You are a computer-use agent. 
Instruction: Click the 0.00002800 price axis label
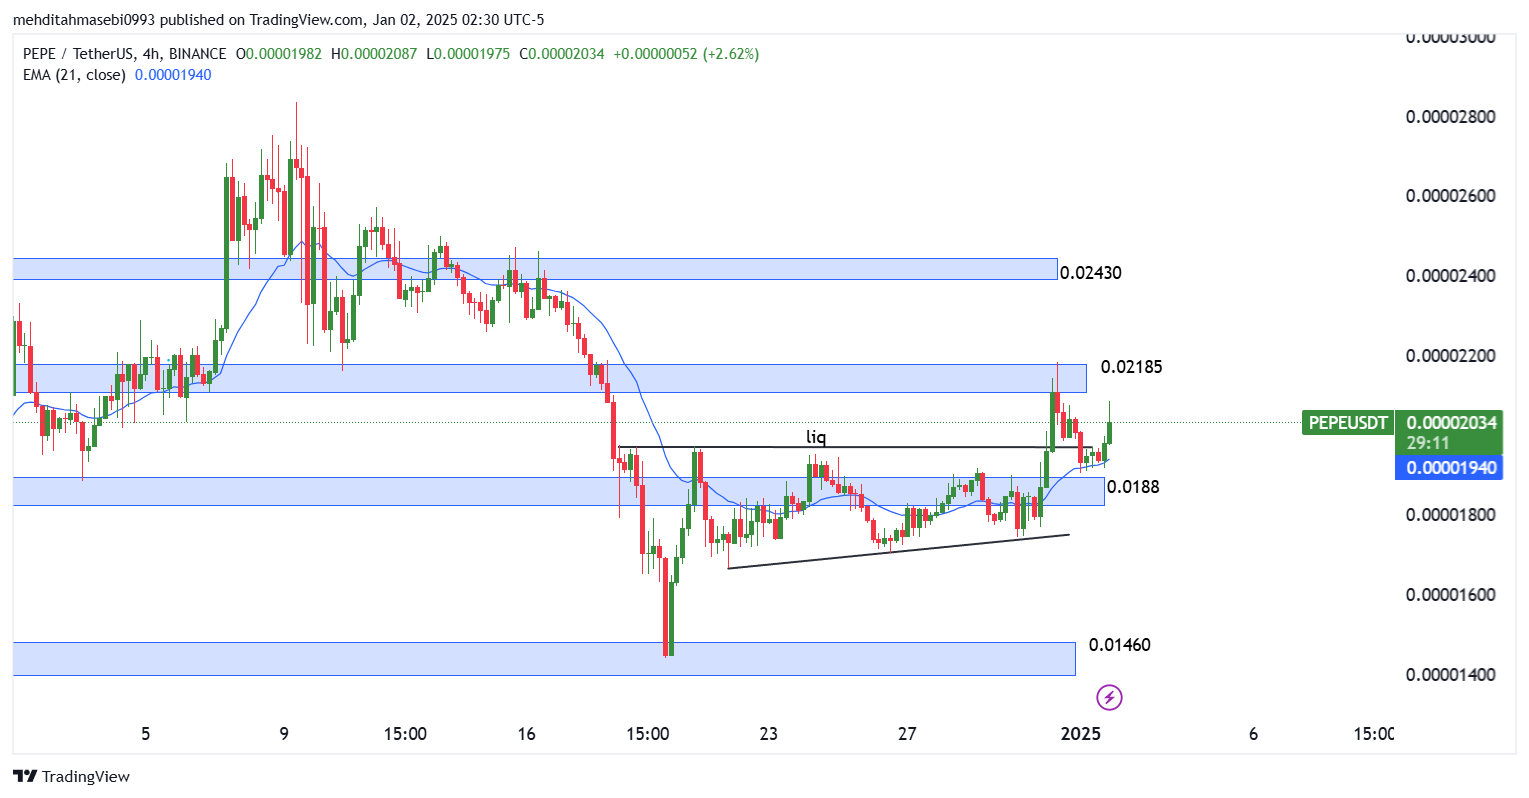coord(1451,117)
